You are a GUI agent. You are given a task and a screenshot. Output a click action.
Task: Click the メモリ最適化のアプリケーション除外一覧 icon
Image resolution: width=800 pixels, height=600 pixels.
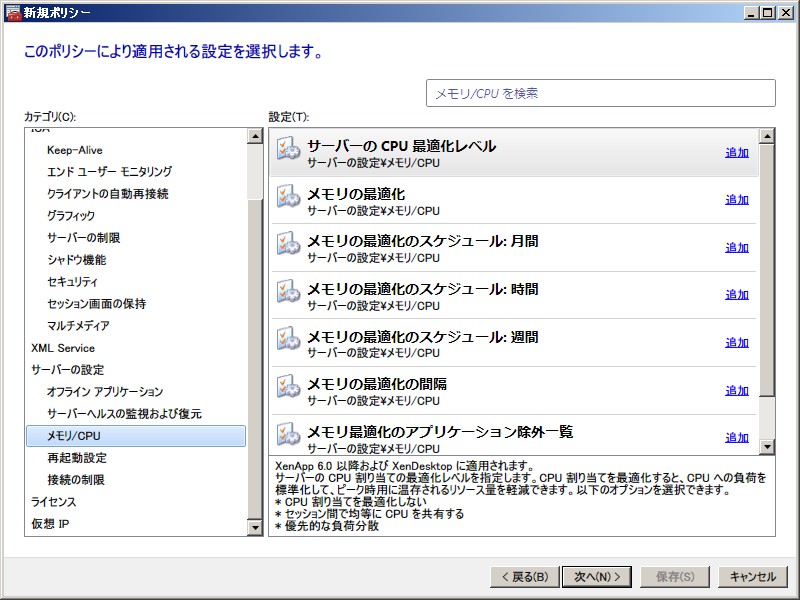(x=288, y=434)
